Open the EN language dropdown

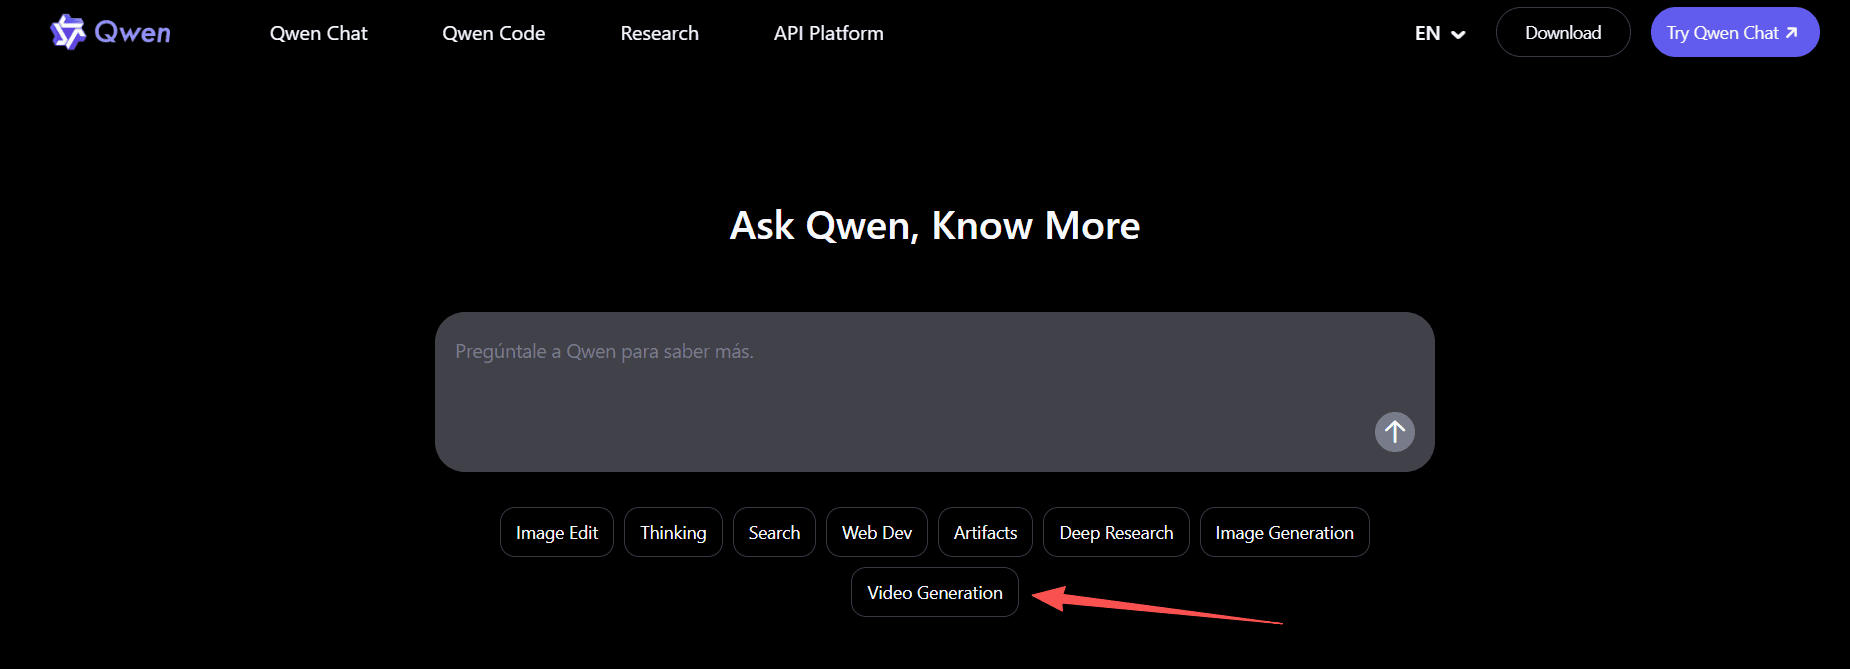click(x=1440, y=33)
